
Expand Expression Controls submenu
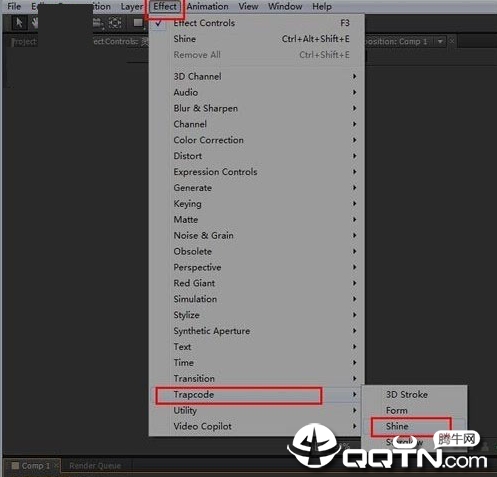pos(257,172)
